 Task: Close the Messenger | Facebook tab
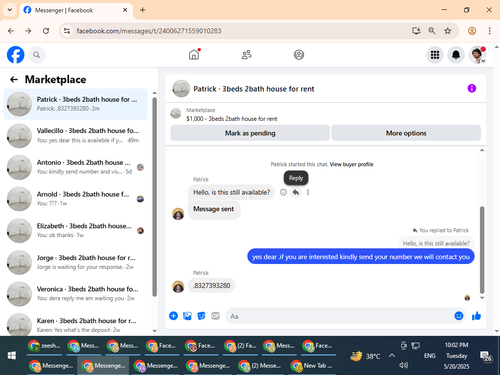pyautogui.click(x=125, y=10)
